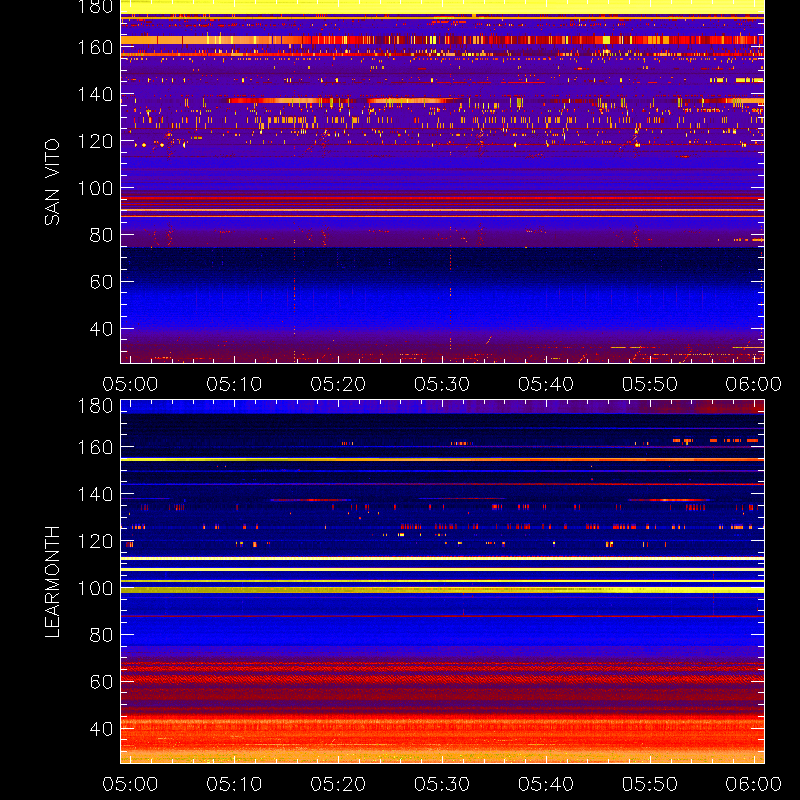Screen dimensions: 800x800
Task: Click the 06:00 time label under Learmonth plot
Action: [754, 784]
